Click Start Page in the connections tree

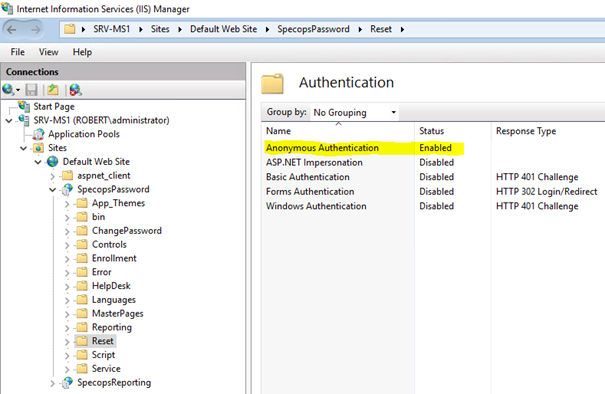coord(54,107)
